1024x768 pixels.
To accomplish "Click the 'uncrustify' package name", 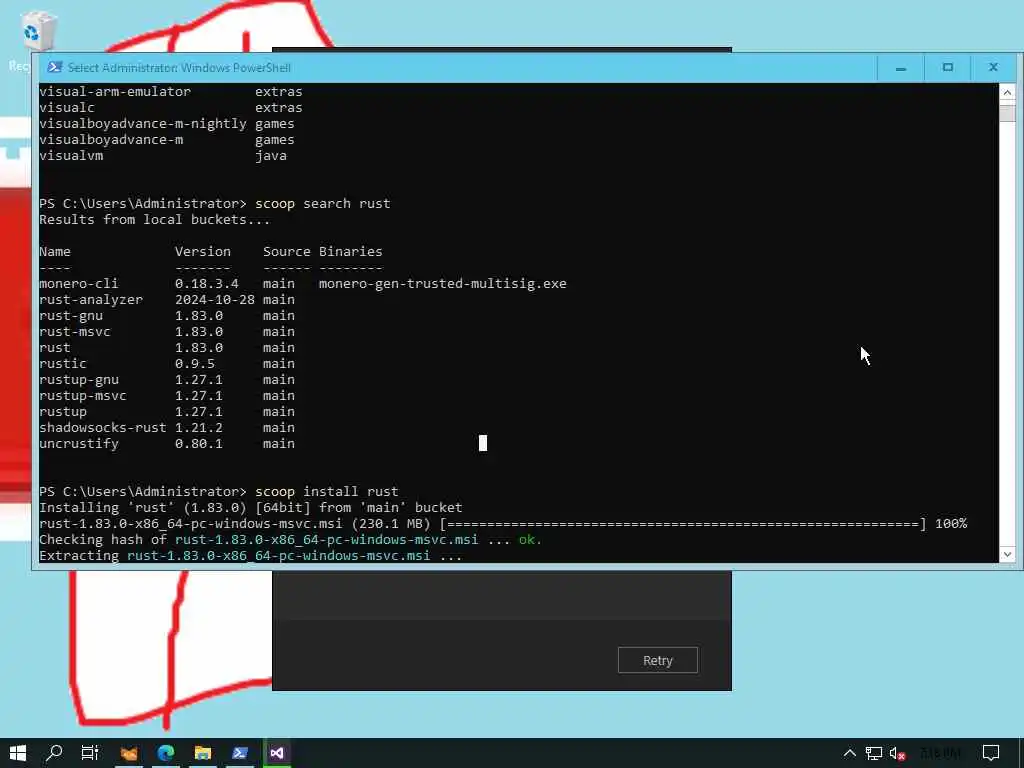I will [x=79, y=444].
